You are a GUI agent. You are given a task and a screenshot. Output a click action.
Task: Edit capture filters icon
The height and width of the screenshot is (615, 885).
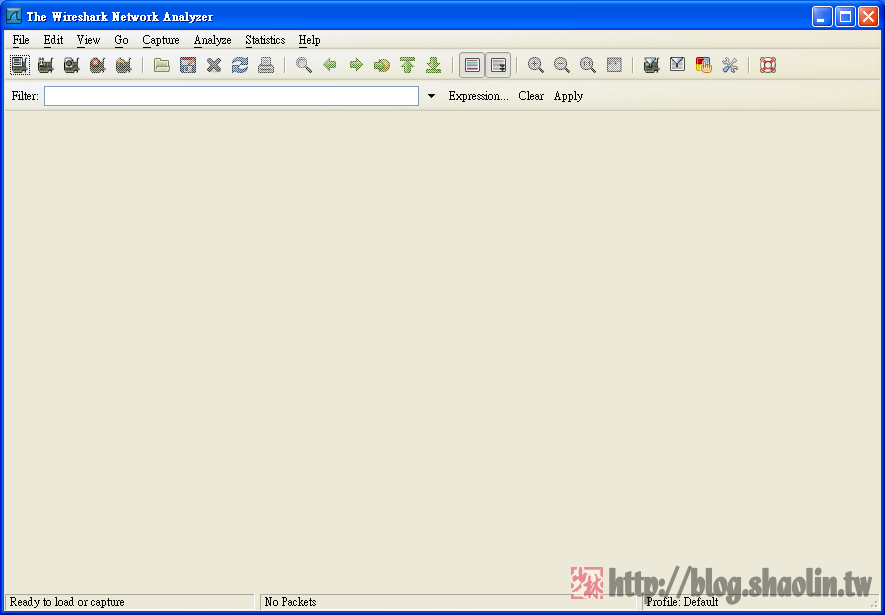[x=651, y=65]
